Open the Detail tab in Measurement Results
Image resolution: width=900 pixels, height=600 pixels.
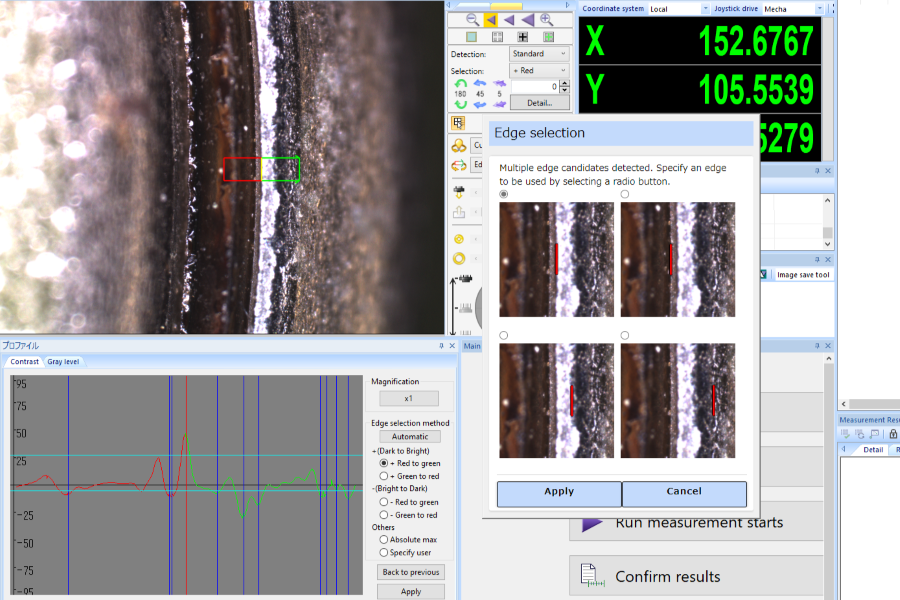coord(873,449)
